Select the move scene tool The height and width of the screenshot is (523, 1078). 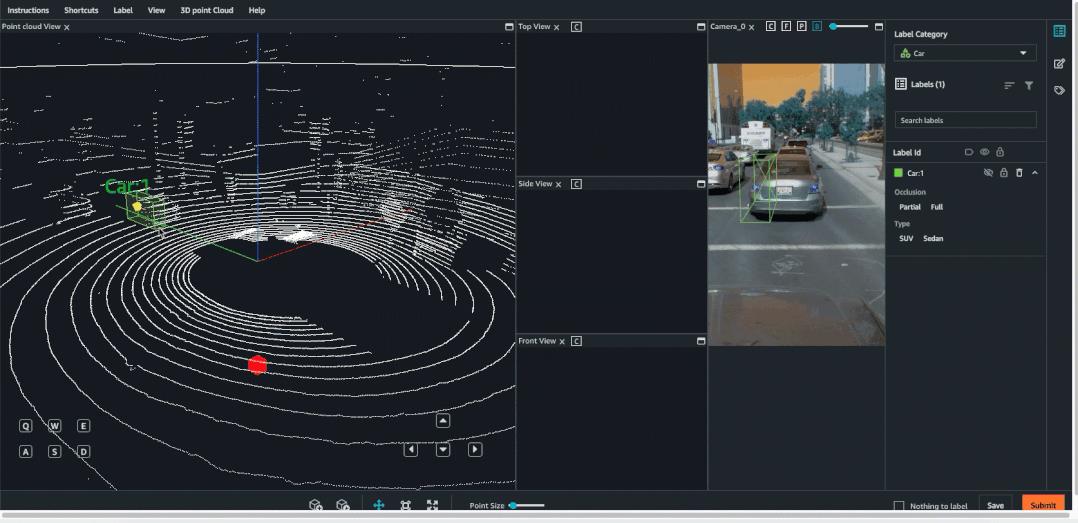click(x=378, y=505)
